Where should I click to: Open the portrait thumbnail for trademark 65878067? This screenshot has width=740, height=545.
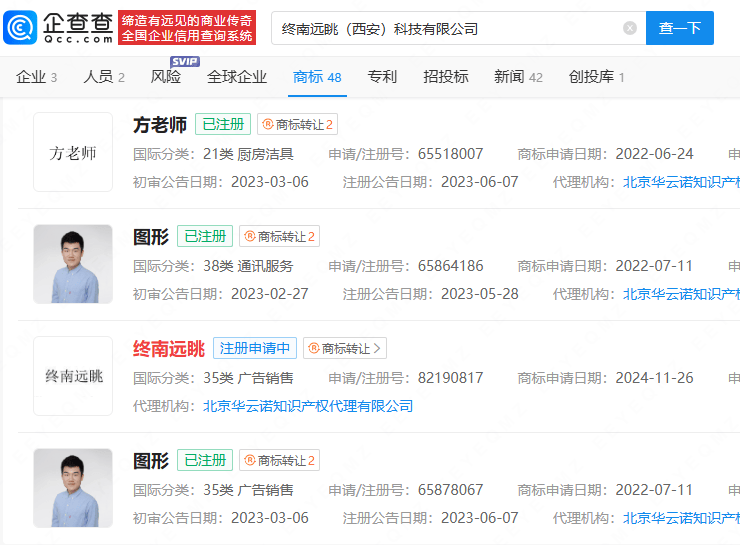click(x=73, y=488)
